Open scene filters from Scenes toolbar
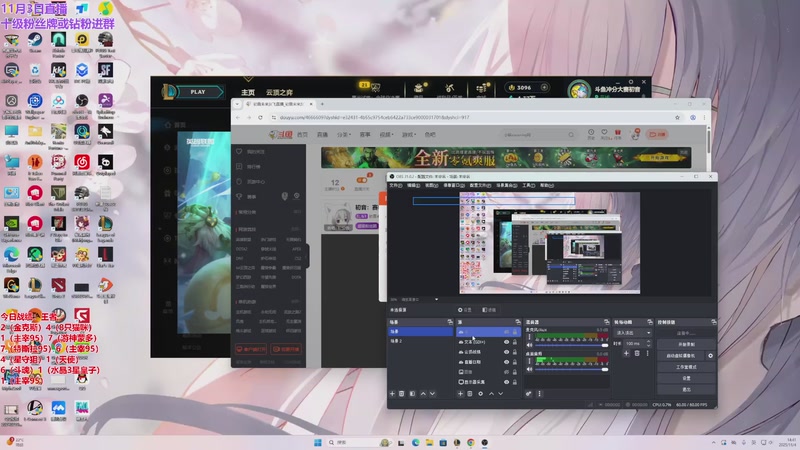 click(x=412, y=394)
